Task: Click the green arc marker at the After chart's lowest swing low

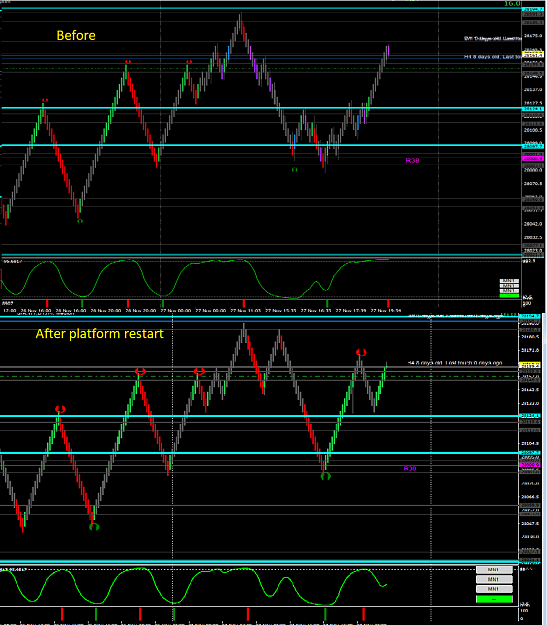Action: 94,527
